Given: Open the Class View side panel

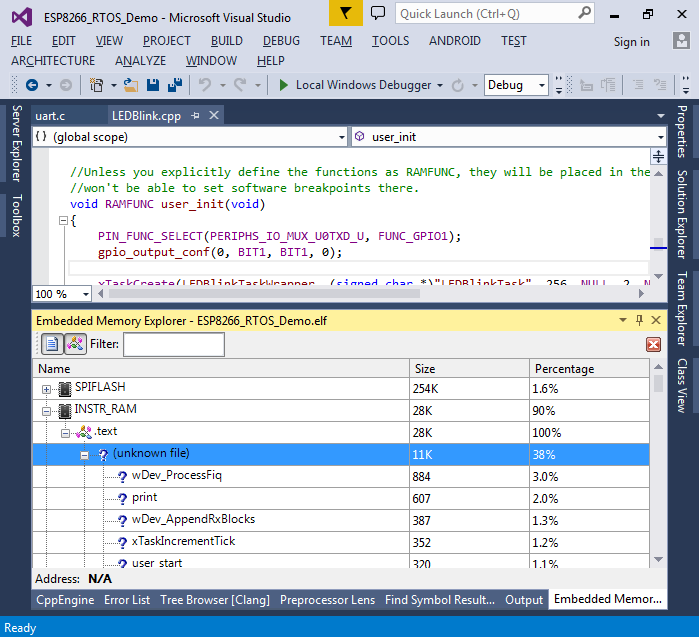Looking at the screenshot, I should [682, 386].
